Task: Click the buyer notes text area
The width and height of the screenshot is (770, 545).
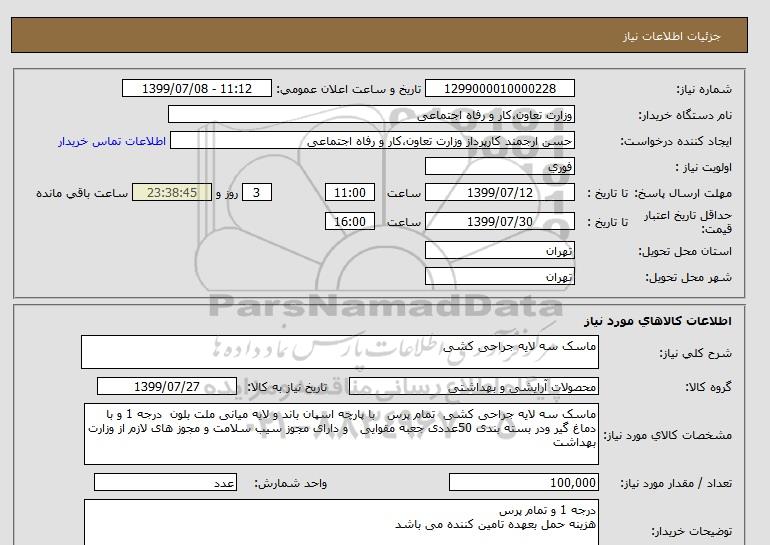Action: [341, 522]
